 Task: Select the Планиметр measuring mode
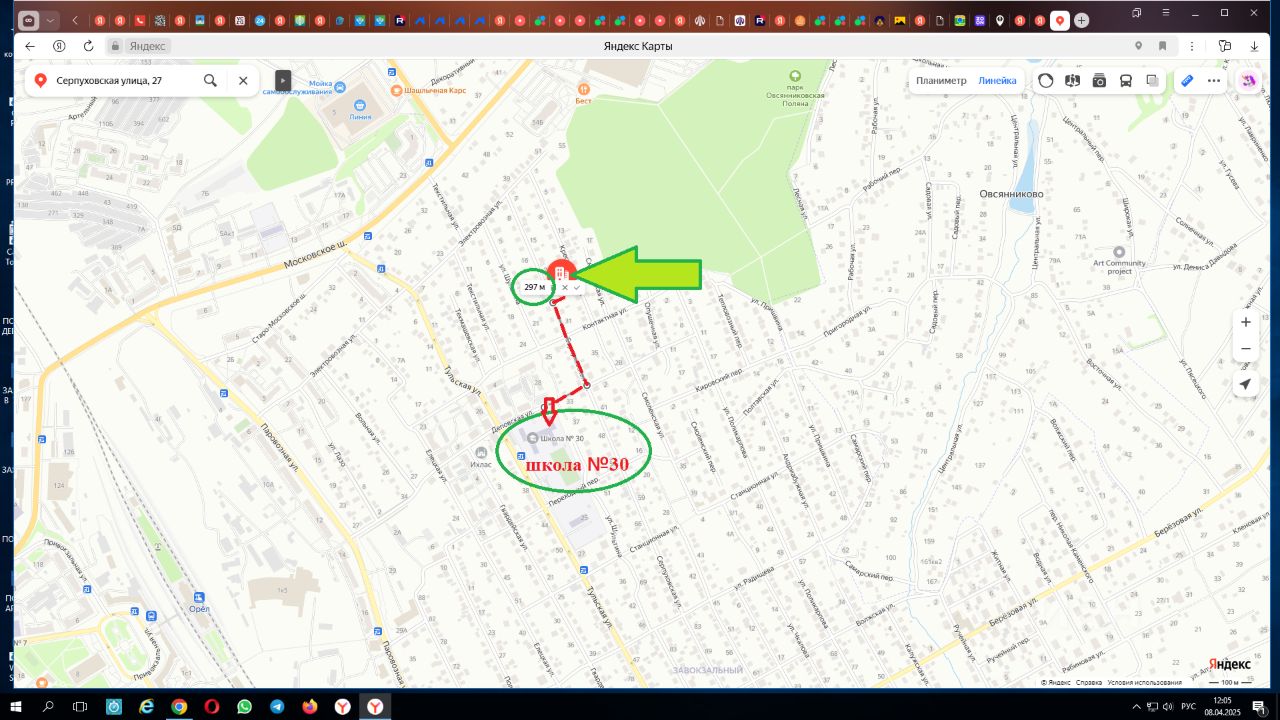[x=941, y=81]
